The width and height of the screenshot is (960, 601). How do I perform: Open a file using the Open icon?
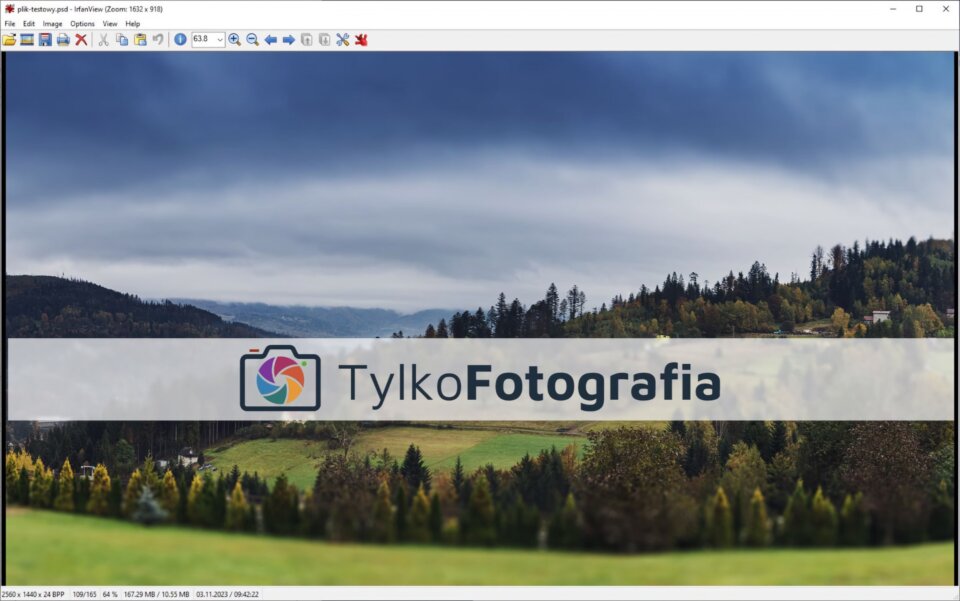coord(8,39)
